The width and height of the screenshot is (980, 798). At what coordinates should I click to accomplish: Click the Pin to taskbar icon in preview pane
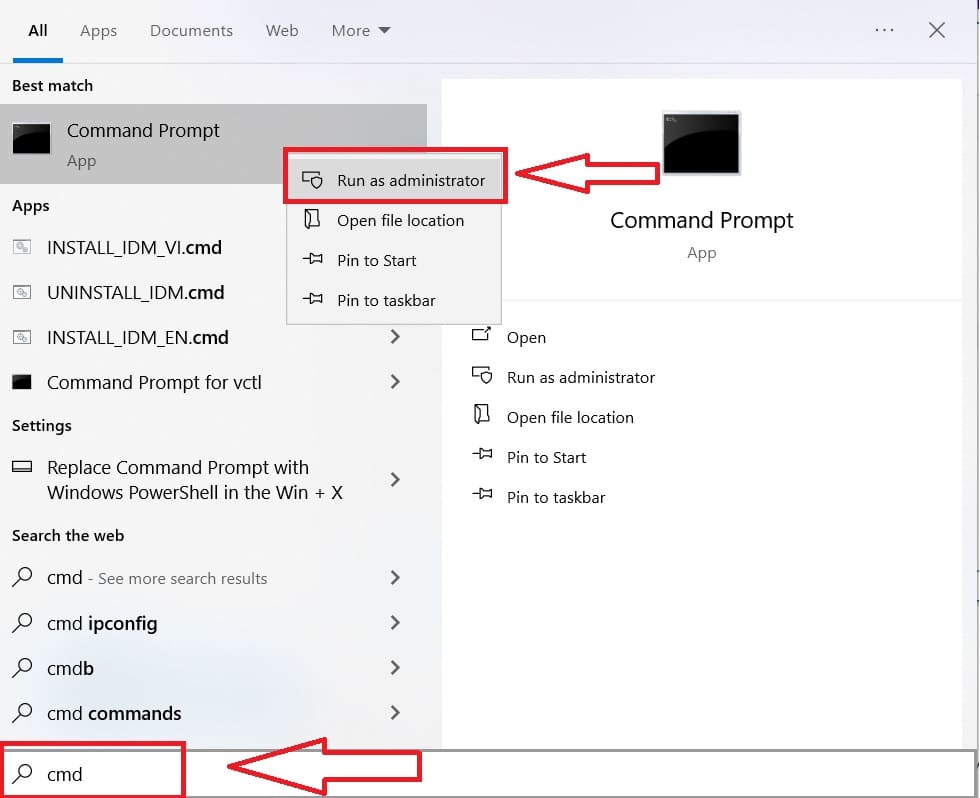tap(482, 494)
